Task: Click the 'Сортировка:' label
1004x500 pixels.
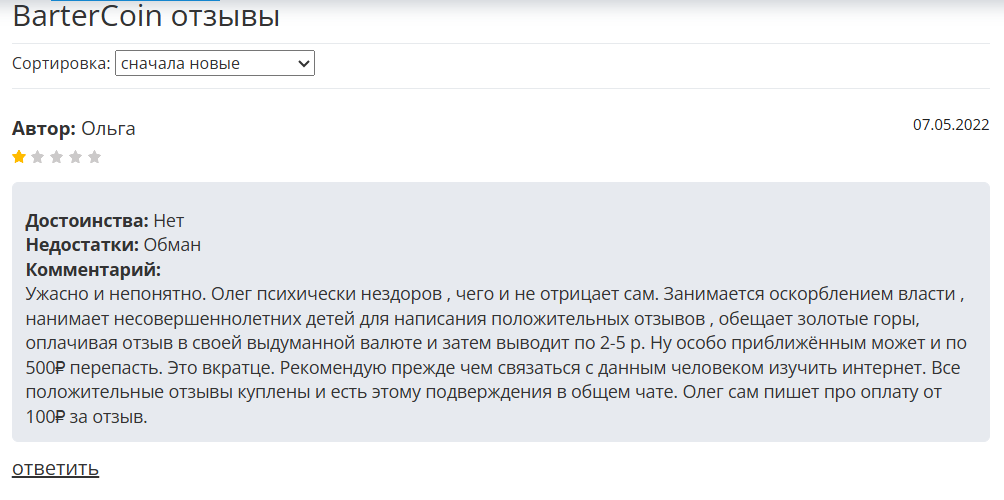Action: [61, 63]
